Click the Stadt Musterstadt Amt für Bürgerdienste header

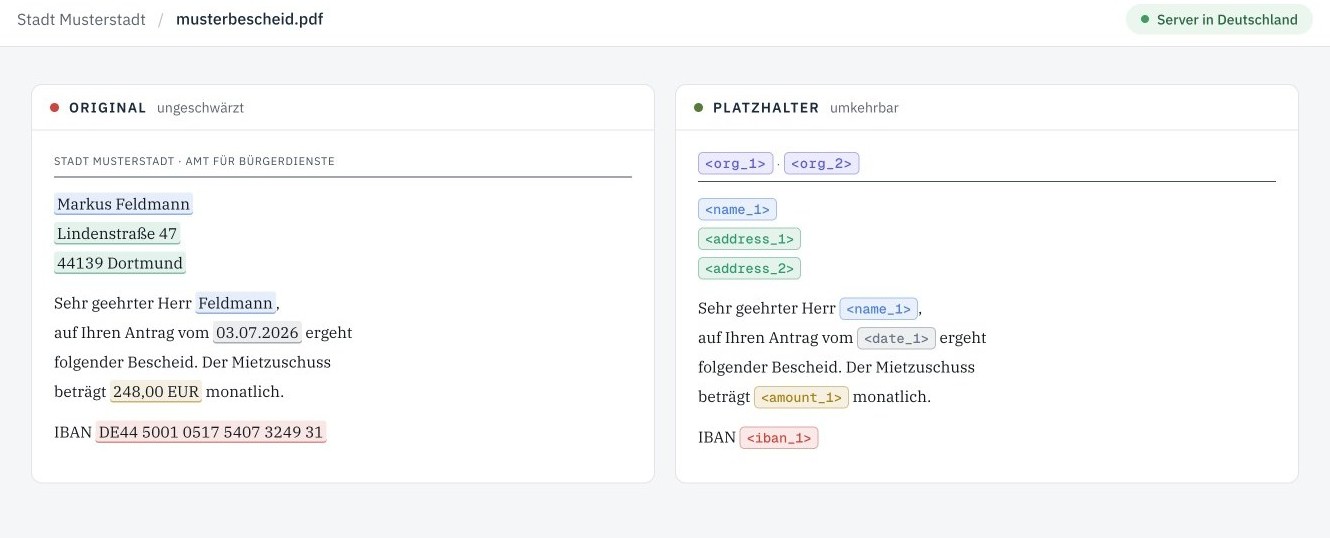point(194,161)
